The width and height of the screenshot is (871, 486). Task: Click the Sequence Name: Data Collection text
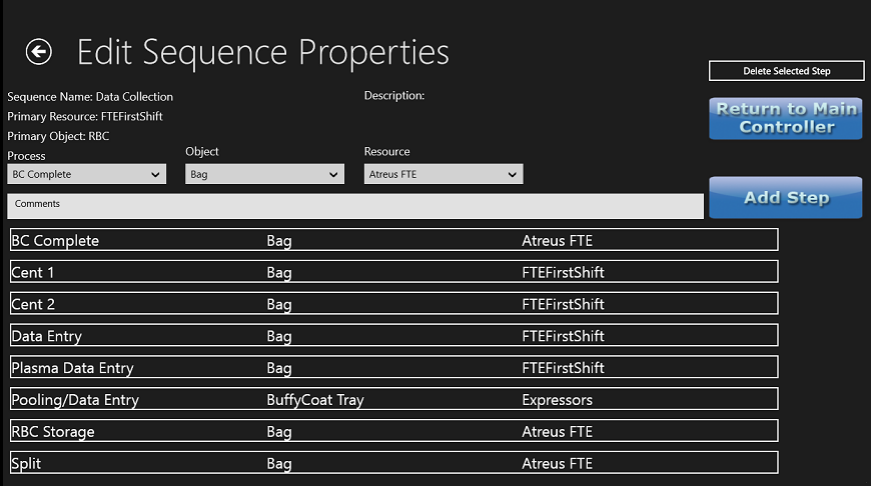(90, 97)
